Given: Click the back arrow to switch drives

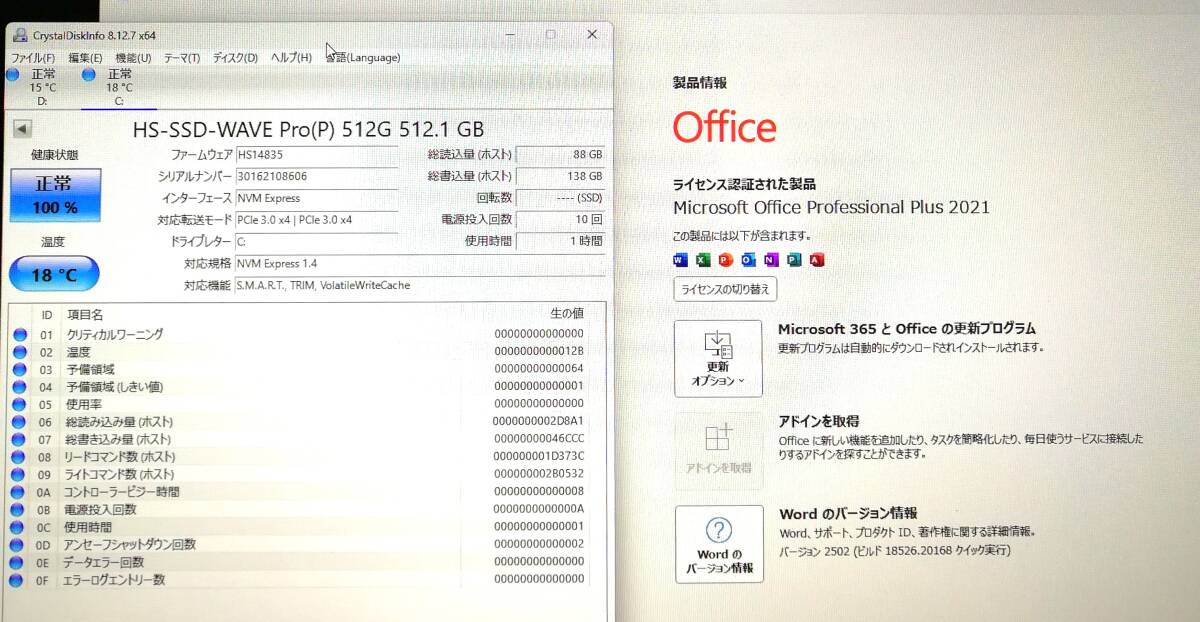Looking at the screenshot, I should 21,128.
